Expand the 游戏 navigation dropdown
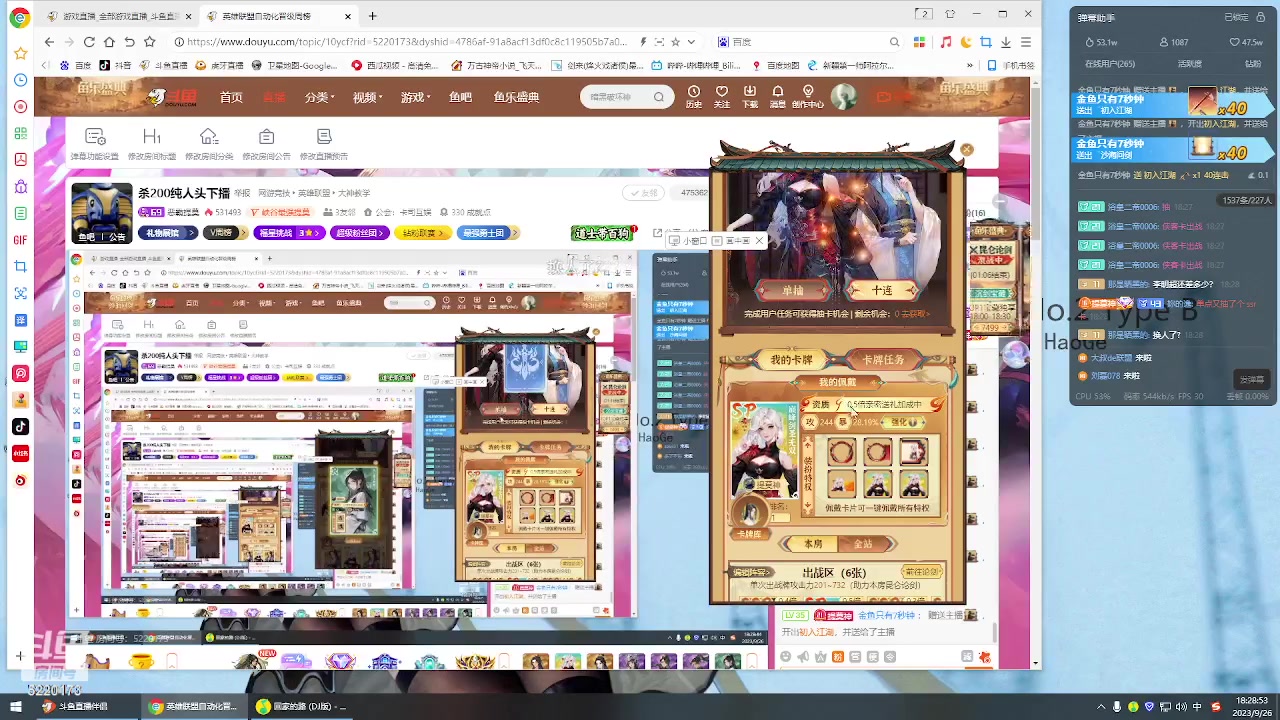 click(x=414, y=97)
